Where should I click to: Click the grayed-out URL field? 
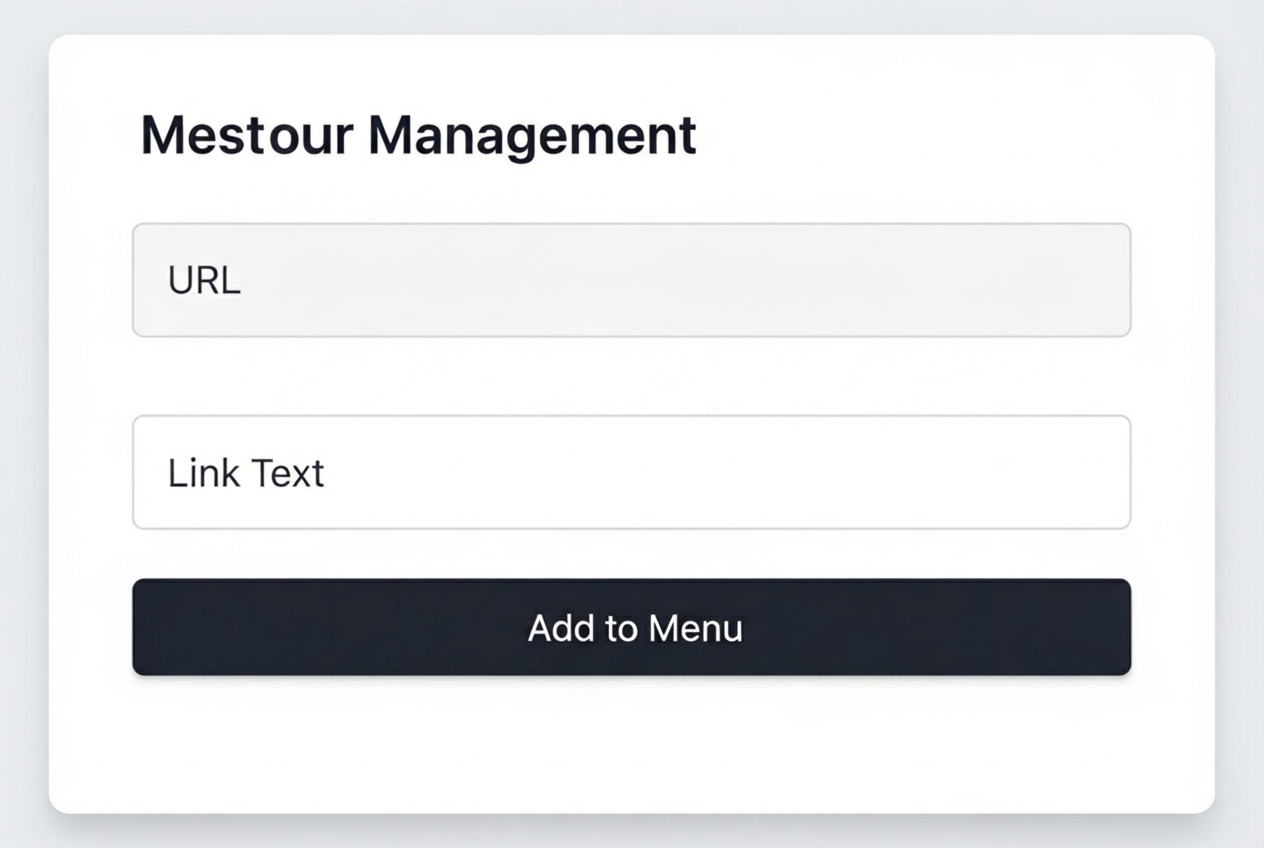point(630,280)
